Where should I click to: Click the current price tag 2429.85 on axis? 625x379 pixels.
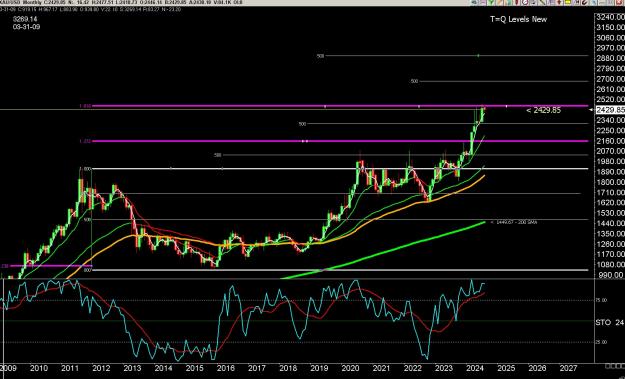click(x=610, y=110)
